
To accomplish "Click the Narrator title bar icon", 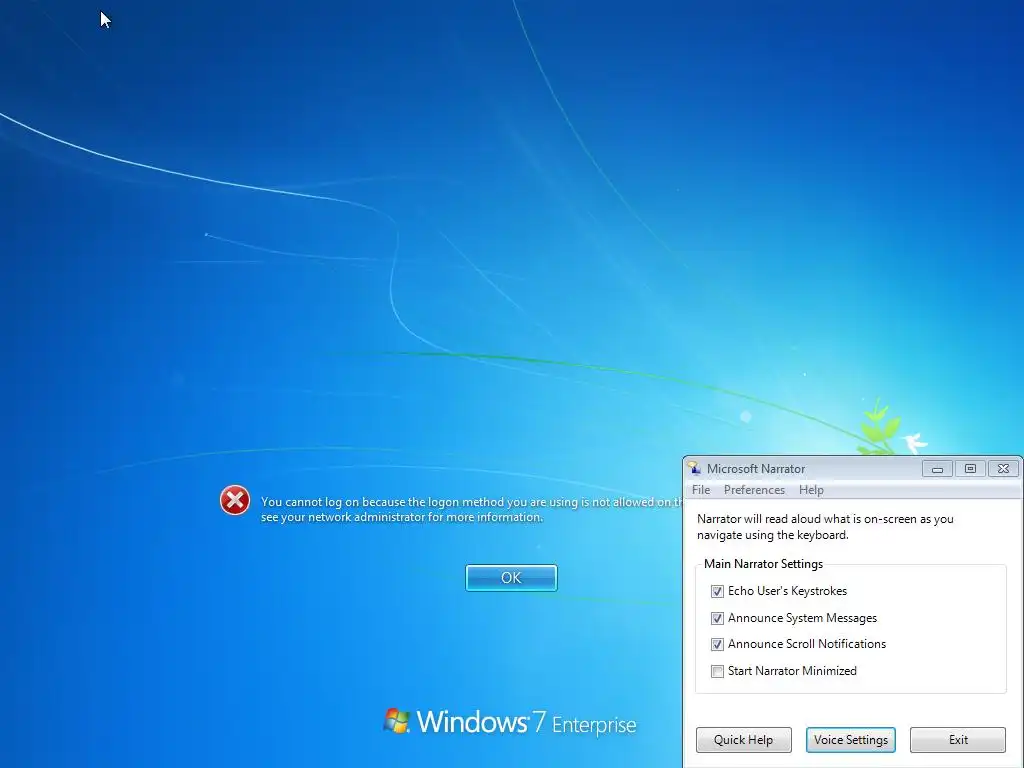I will [x=694, y=468].
